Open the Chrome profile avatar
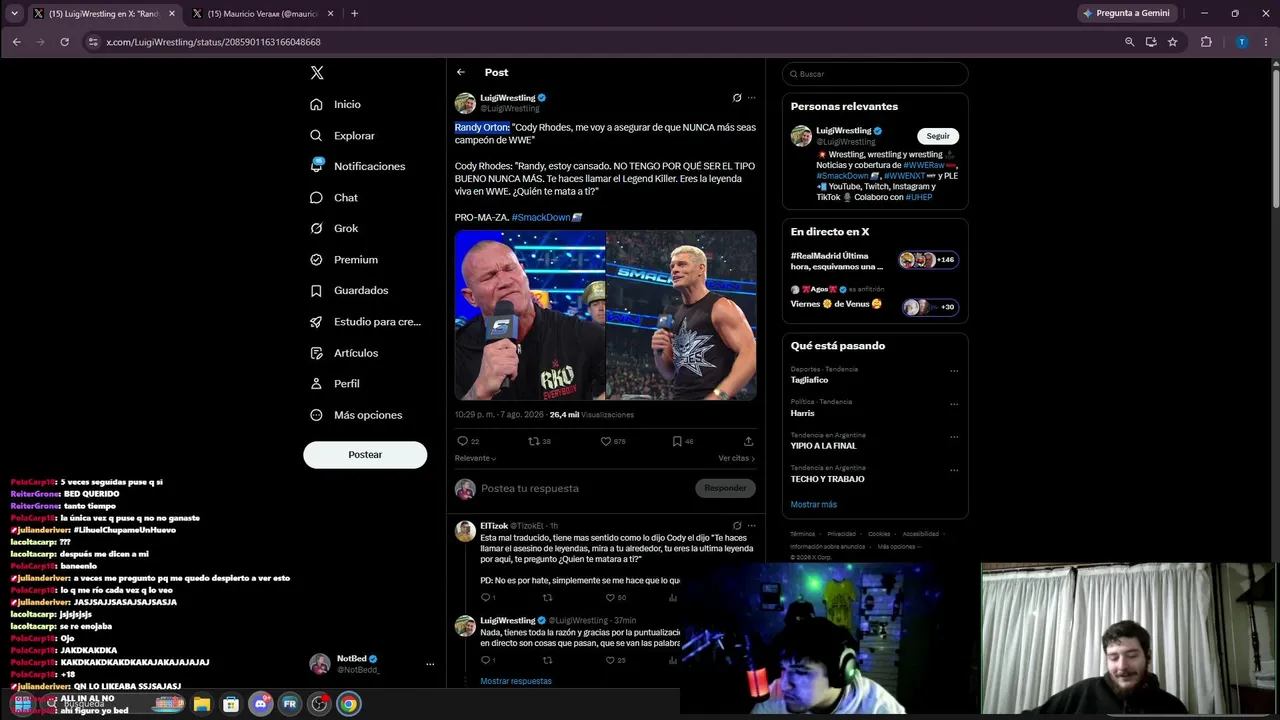The image size is (1280, 720). (1242, 42)
